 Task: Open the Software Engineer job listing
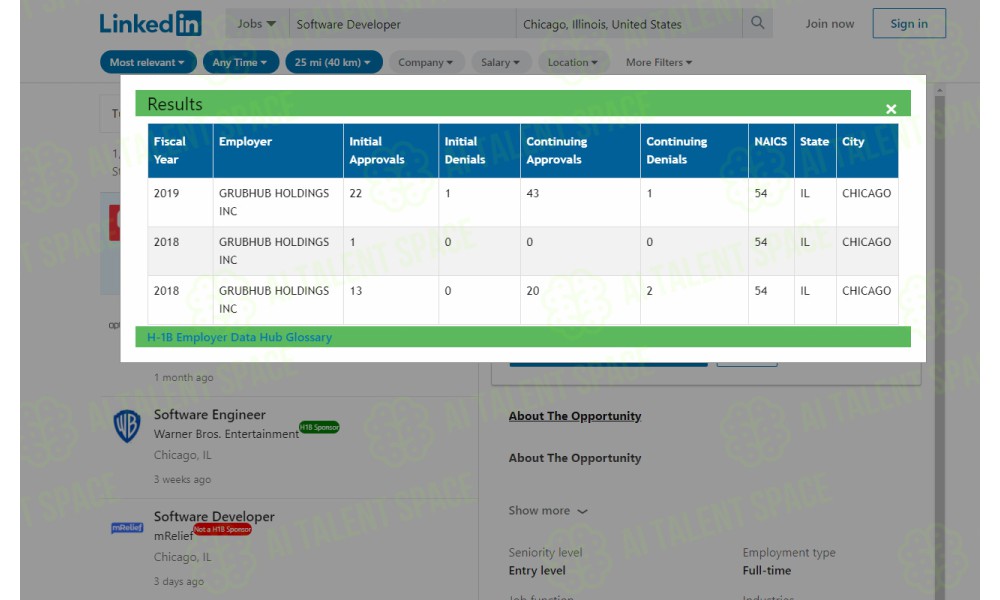point(209,414)
